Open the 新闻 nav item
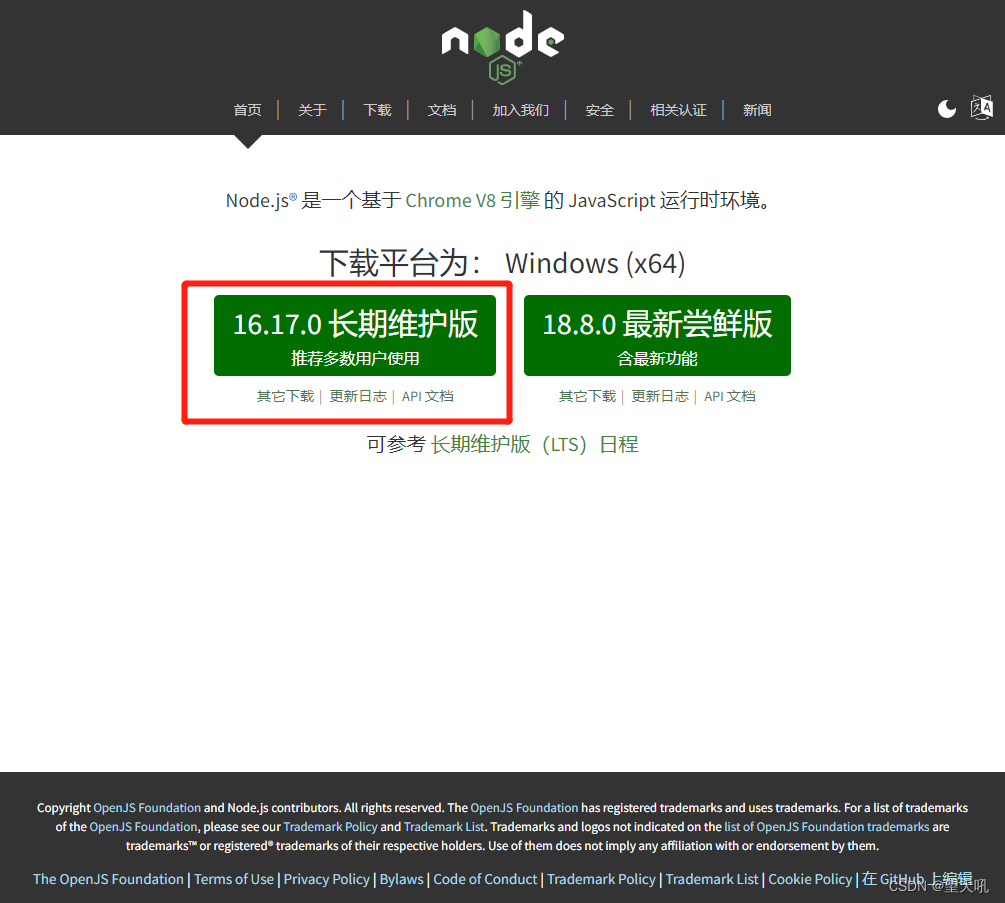 757,110
